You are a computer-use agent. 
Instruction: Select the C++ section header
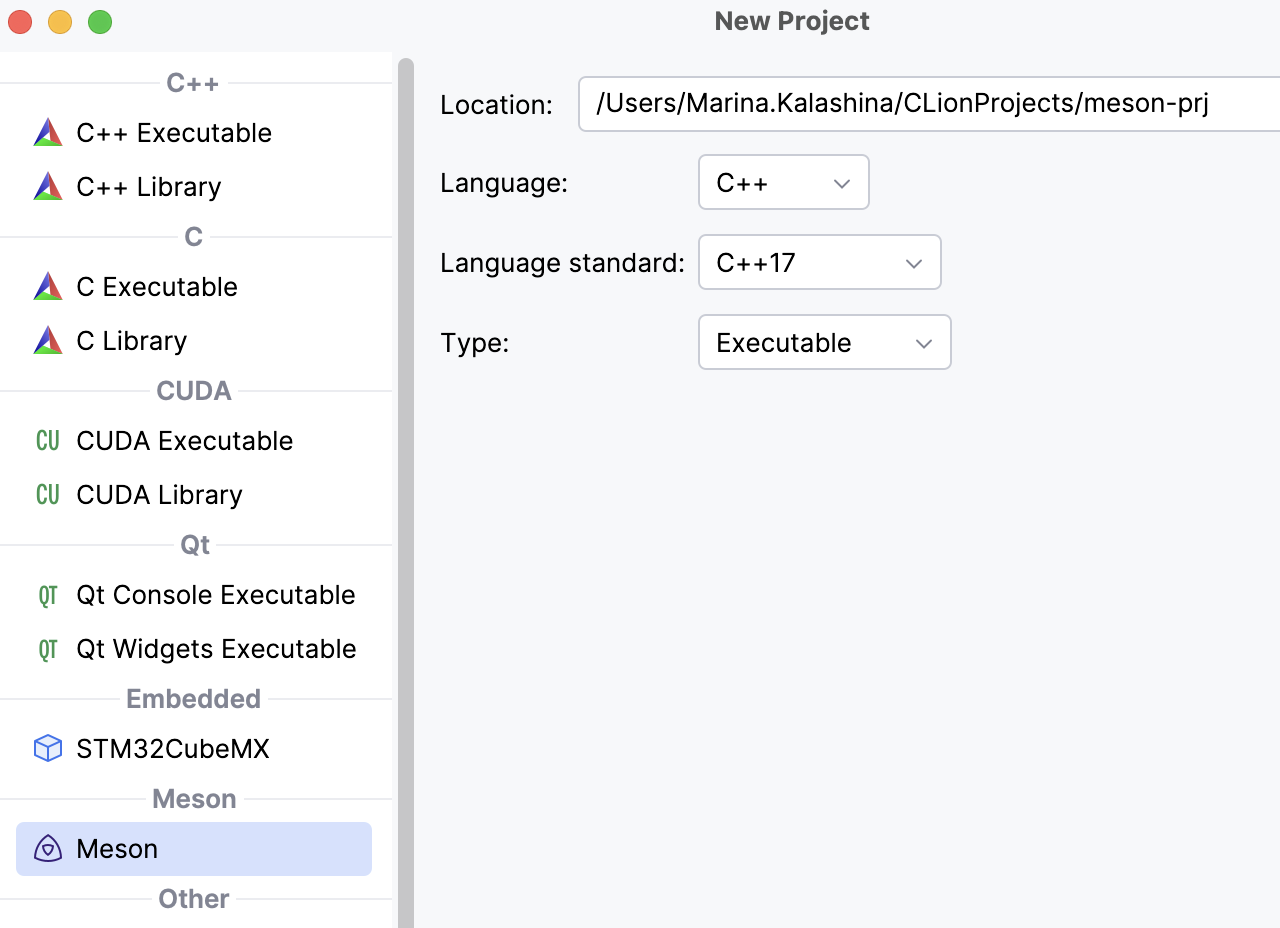[193, 82]
